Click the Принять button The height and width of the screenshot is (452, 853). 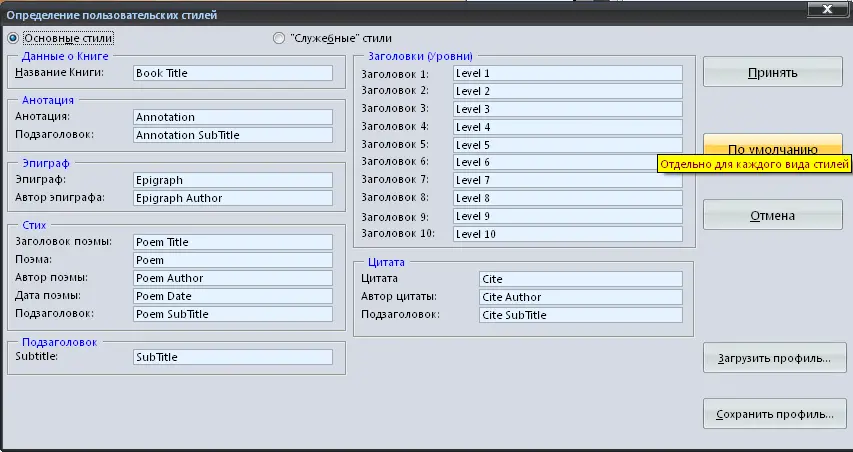pyautogui.click(x=772, y=72)
